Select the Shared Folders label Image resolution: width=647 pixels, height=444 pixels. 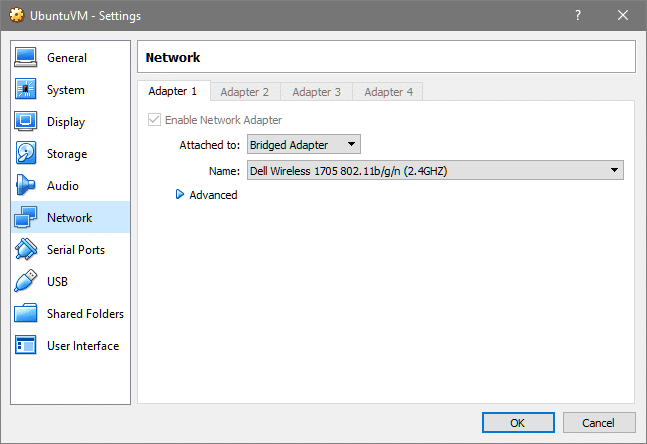point(85,314)
